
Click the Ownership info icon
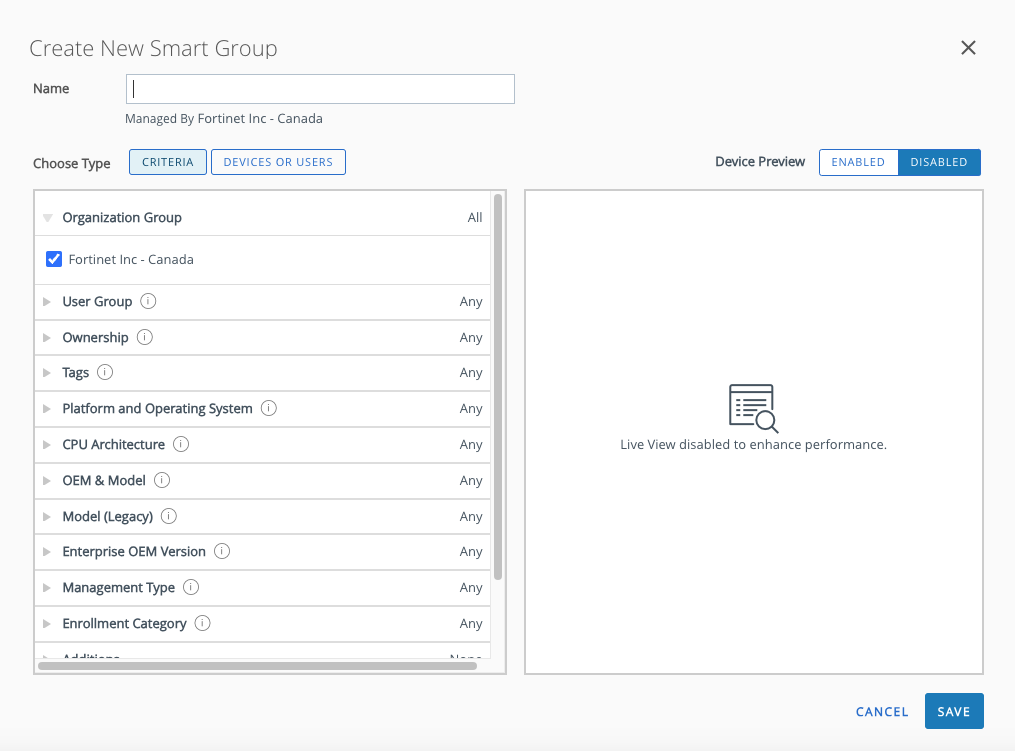point(144,337)
